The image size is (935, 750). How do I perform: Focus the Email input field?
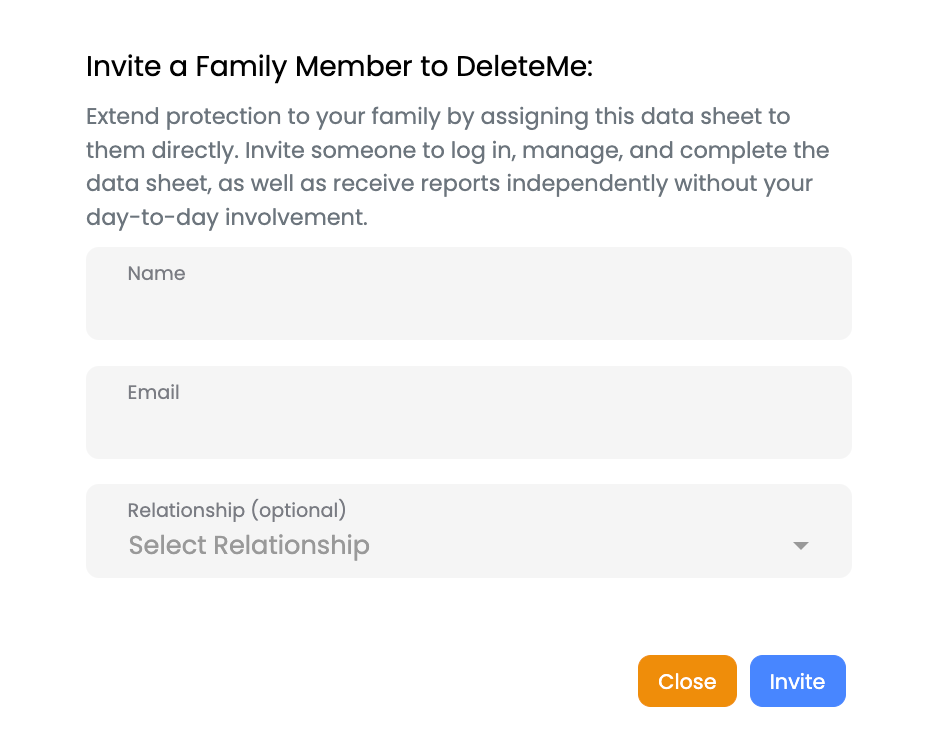point(469,413)
